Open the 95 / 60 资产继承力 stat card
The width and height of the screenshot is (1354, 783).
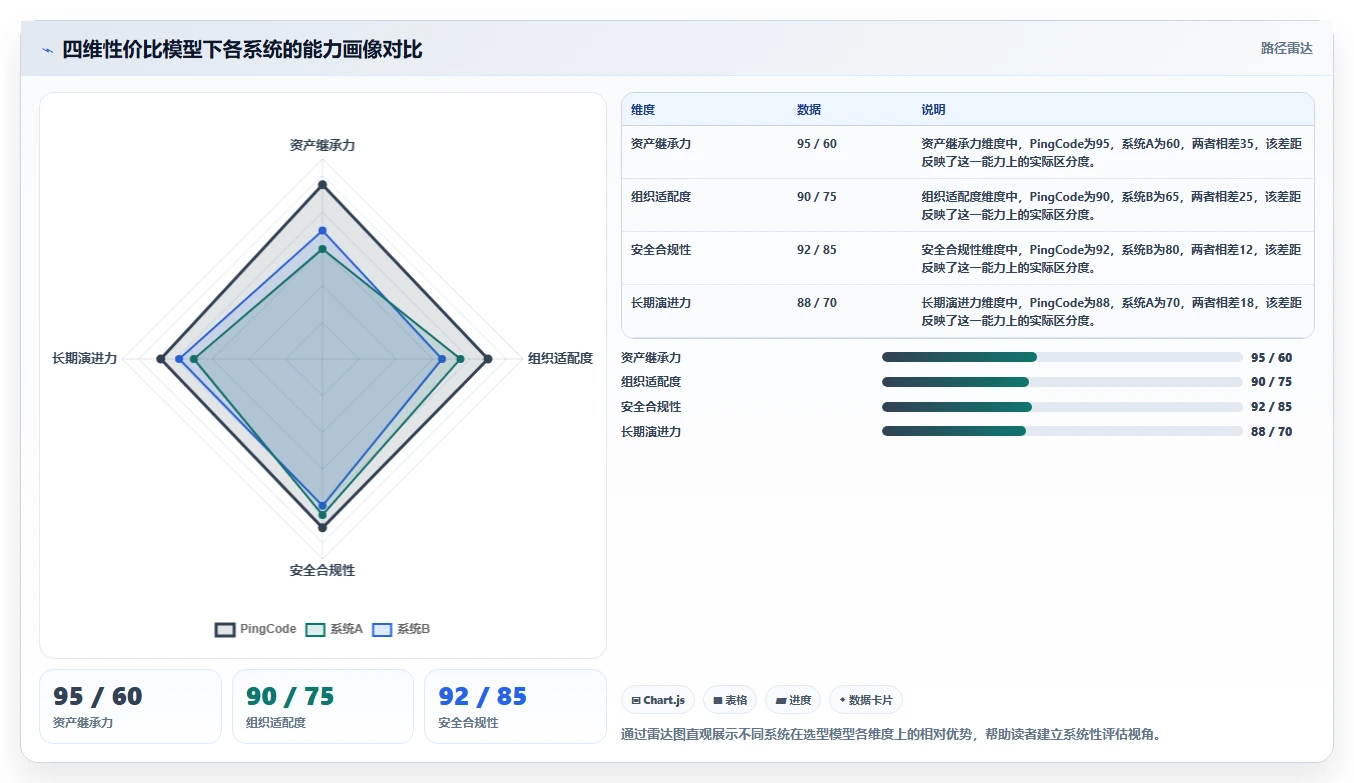(130, 706)
